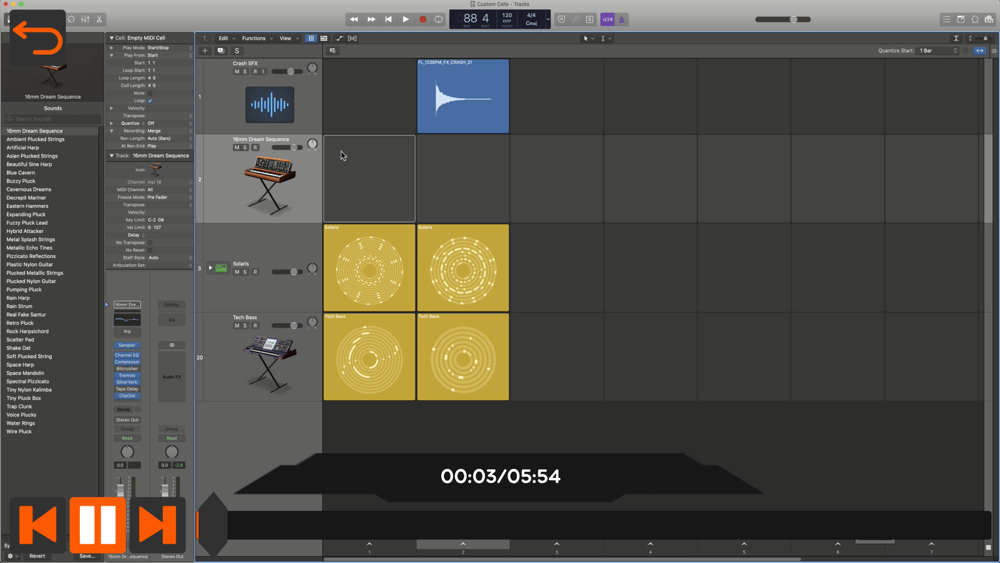Select the FL_123BPM_FX_CRASH_21 audio cell
This screenshot has height=563, width=1000.
click(463, 96)
